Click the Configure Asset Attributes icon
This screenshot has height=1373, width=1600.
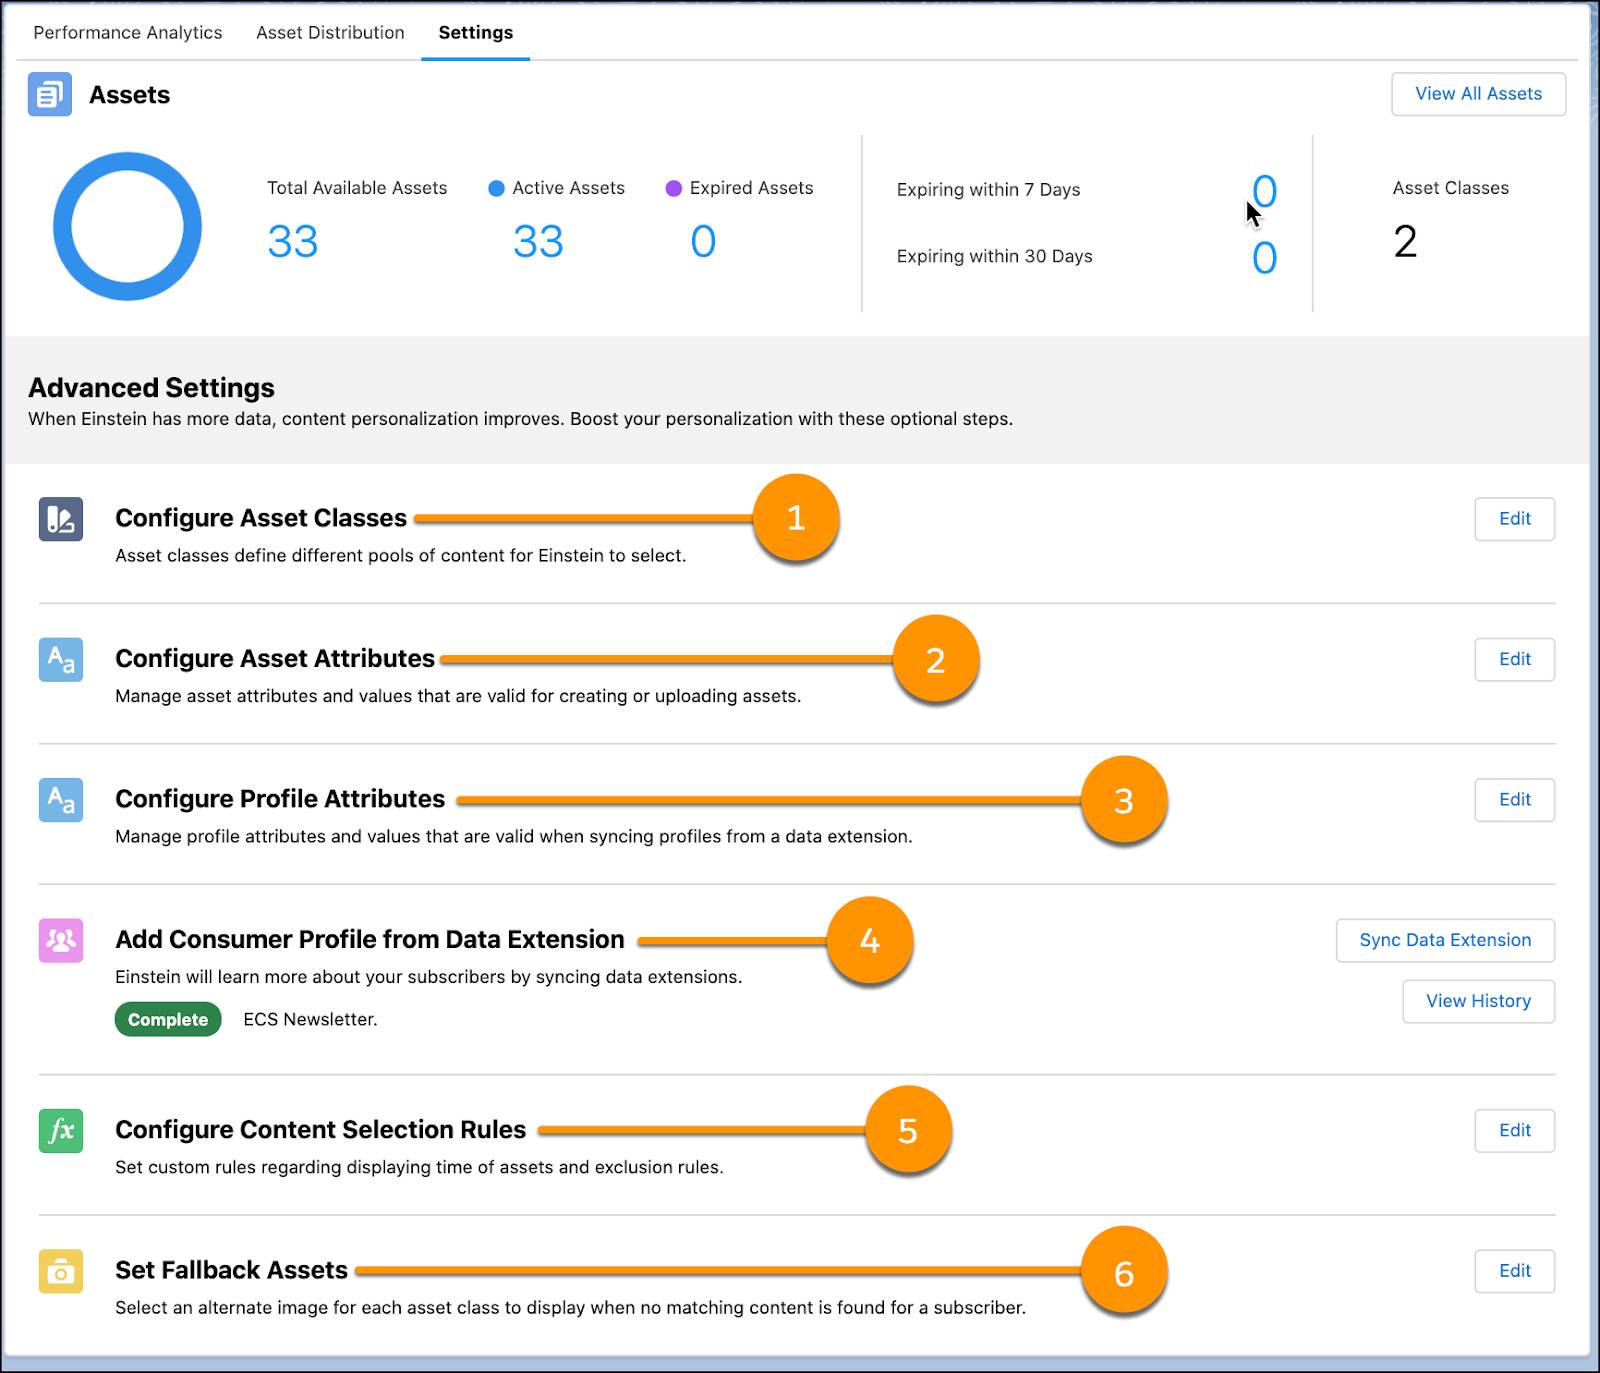[61, 660]
